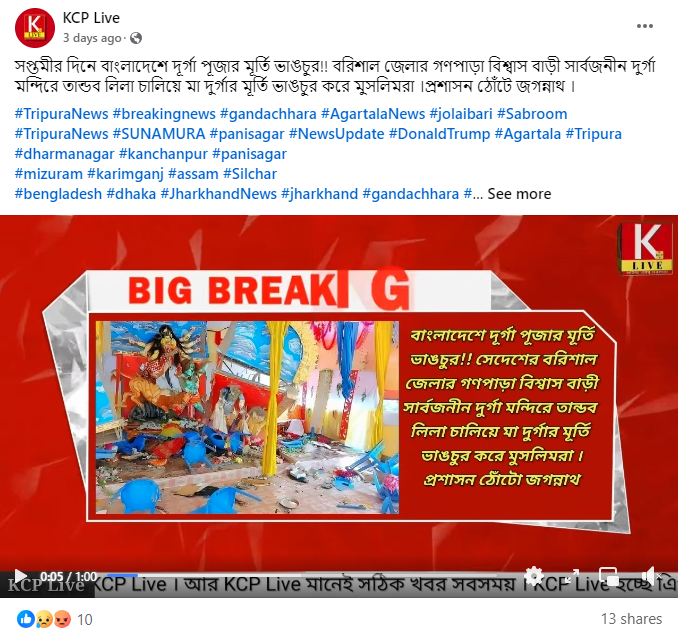Image resolution: width=678 pixels, height=638 pixels.
Task: Click the K Live logo in video
Action: pyautogui.click(x=646, y=249)
